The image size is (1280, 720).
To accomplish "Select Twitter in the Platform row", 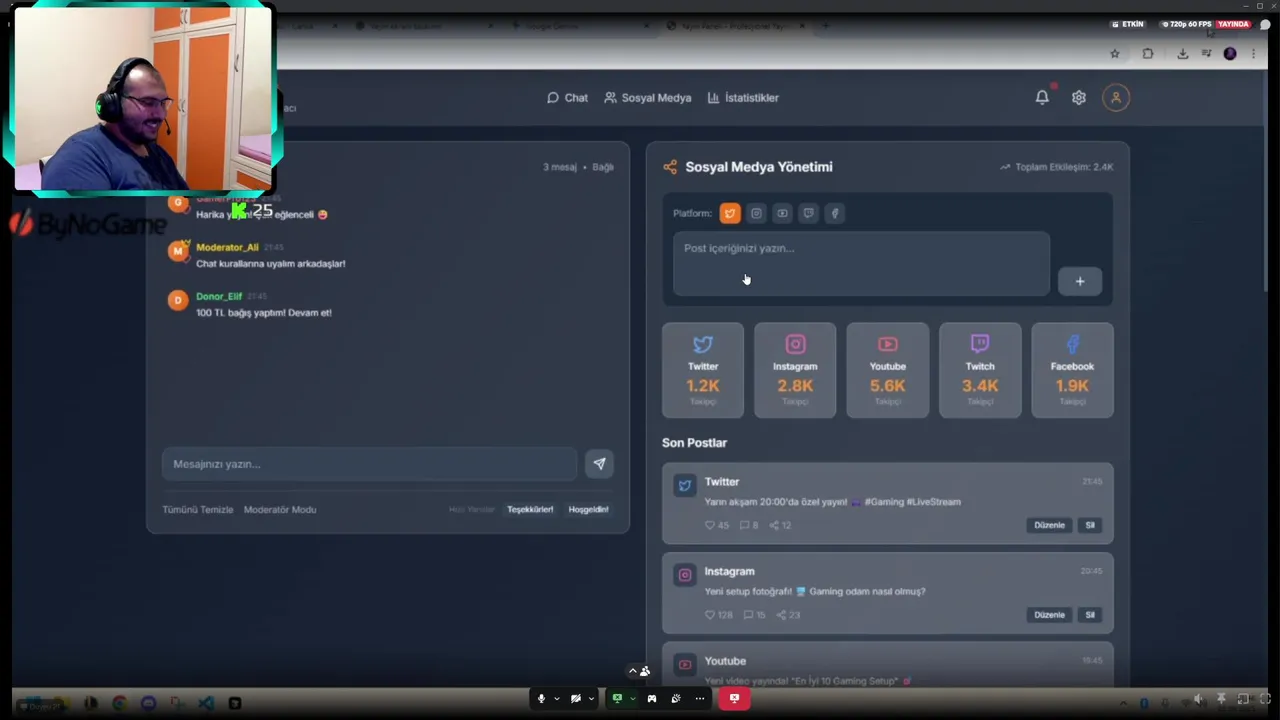I will pos(730,213).
